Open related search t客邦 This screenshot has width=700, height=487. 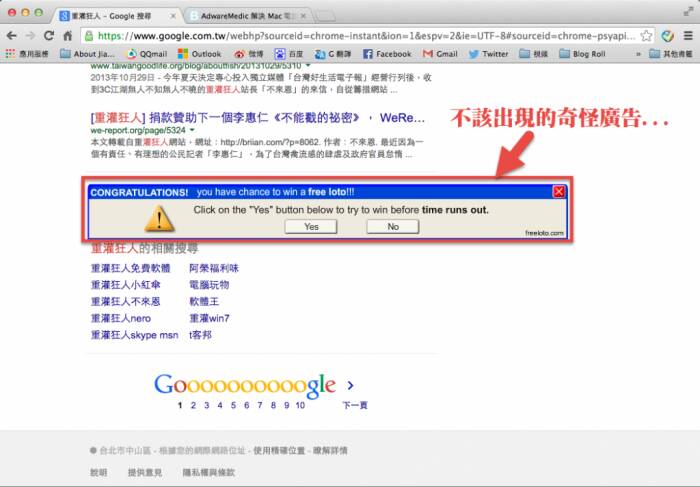200,335
